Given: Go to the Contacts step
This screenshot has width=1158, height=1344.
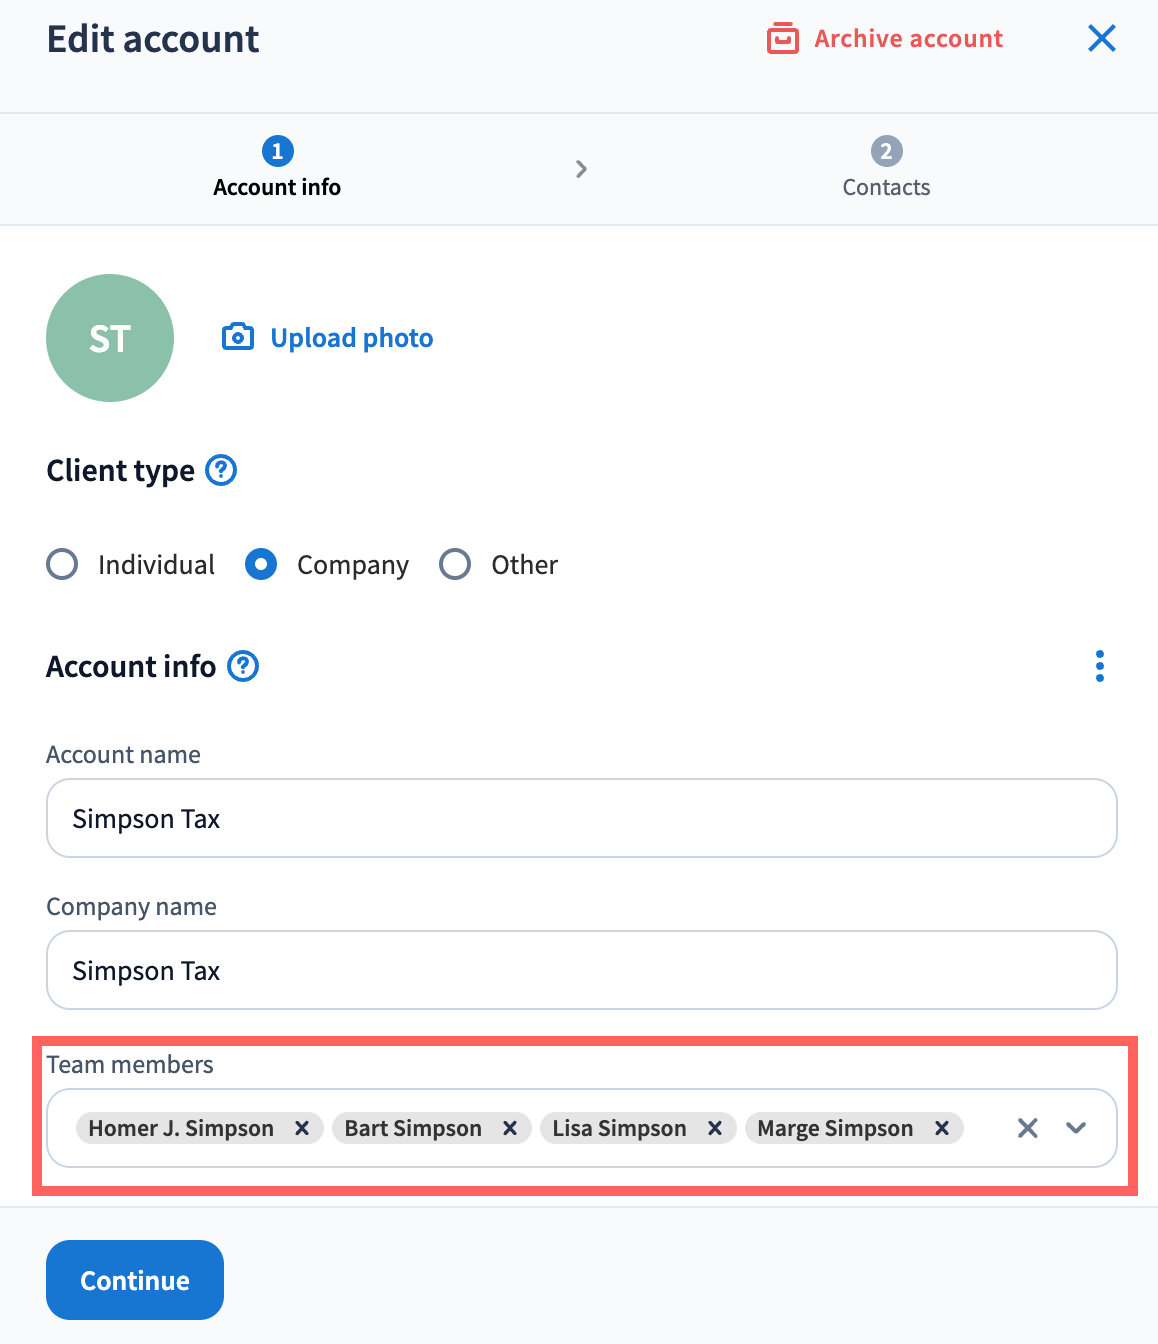Looking at the screenshot, I should 886,168.
